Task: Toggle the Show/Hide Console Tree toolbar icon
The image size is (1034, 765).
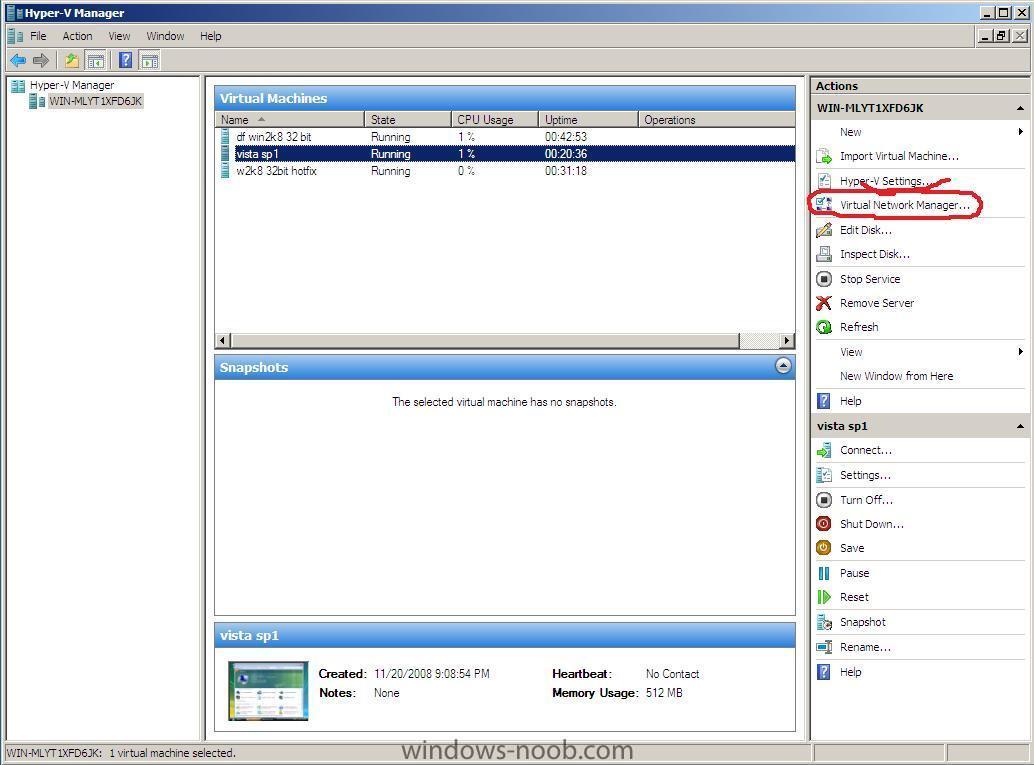Action: [96, 61]
